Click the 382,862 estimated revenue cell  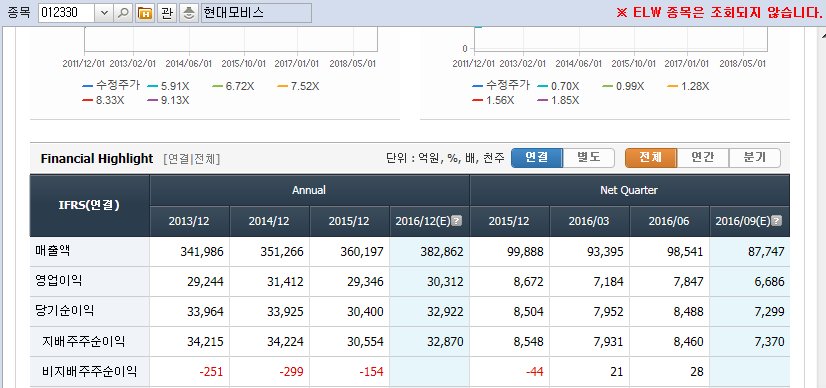(x=429, y=252)
